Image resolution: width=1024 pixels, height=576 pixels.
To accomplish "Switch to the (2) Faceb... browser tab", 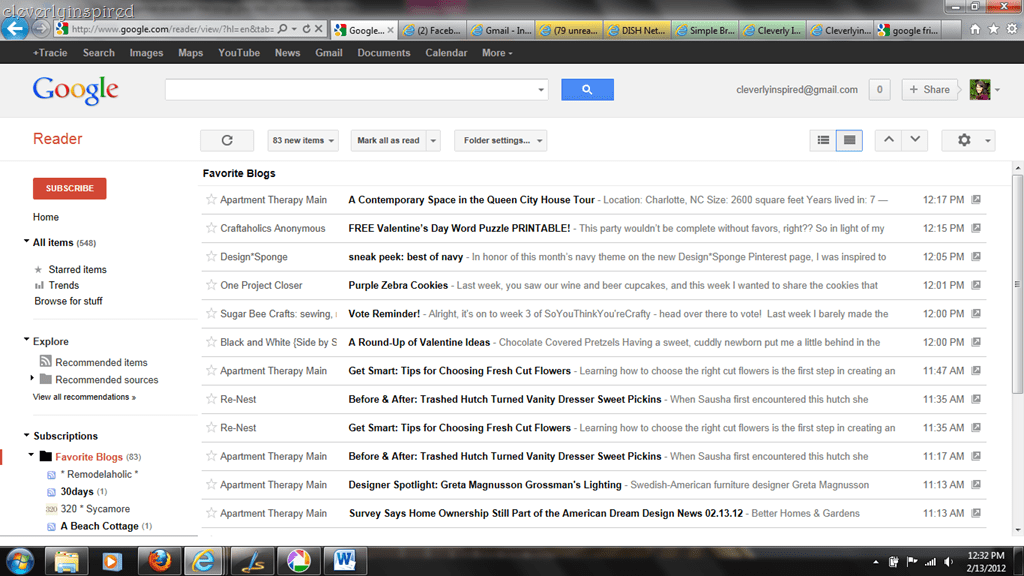I will [x=432, y=30].
